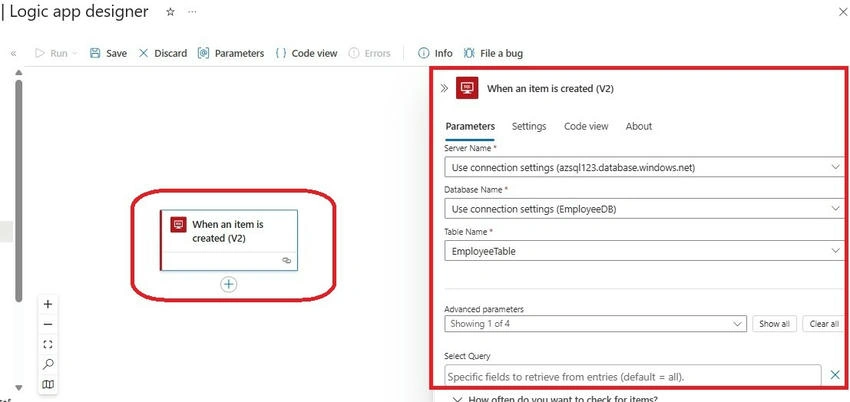The width and height of the screenshot is (850, 402).
Task: Open the canvas search tool
Action: tap(48, 364)
